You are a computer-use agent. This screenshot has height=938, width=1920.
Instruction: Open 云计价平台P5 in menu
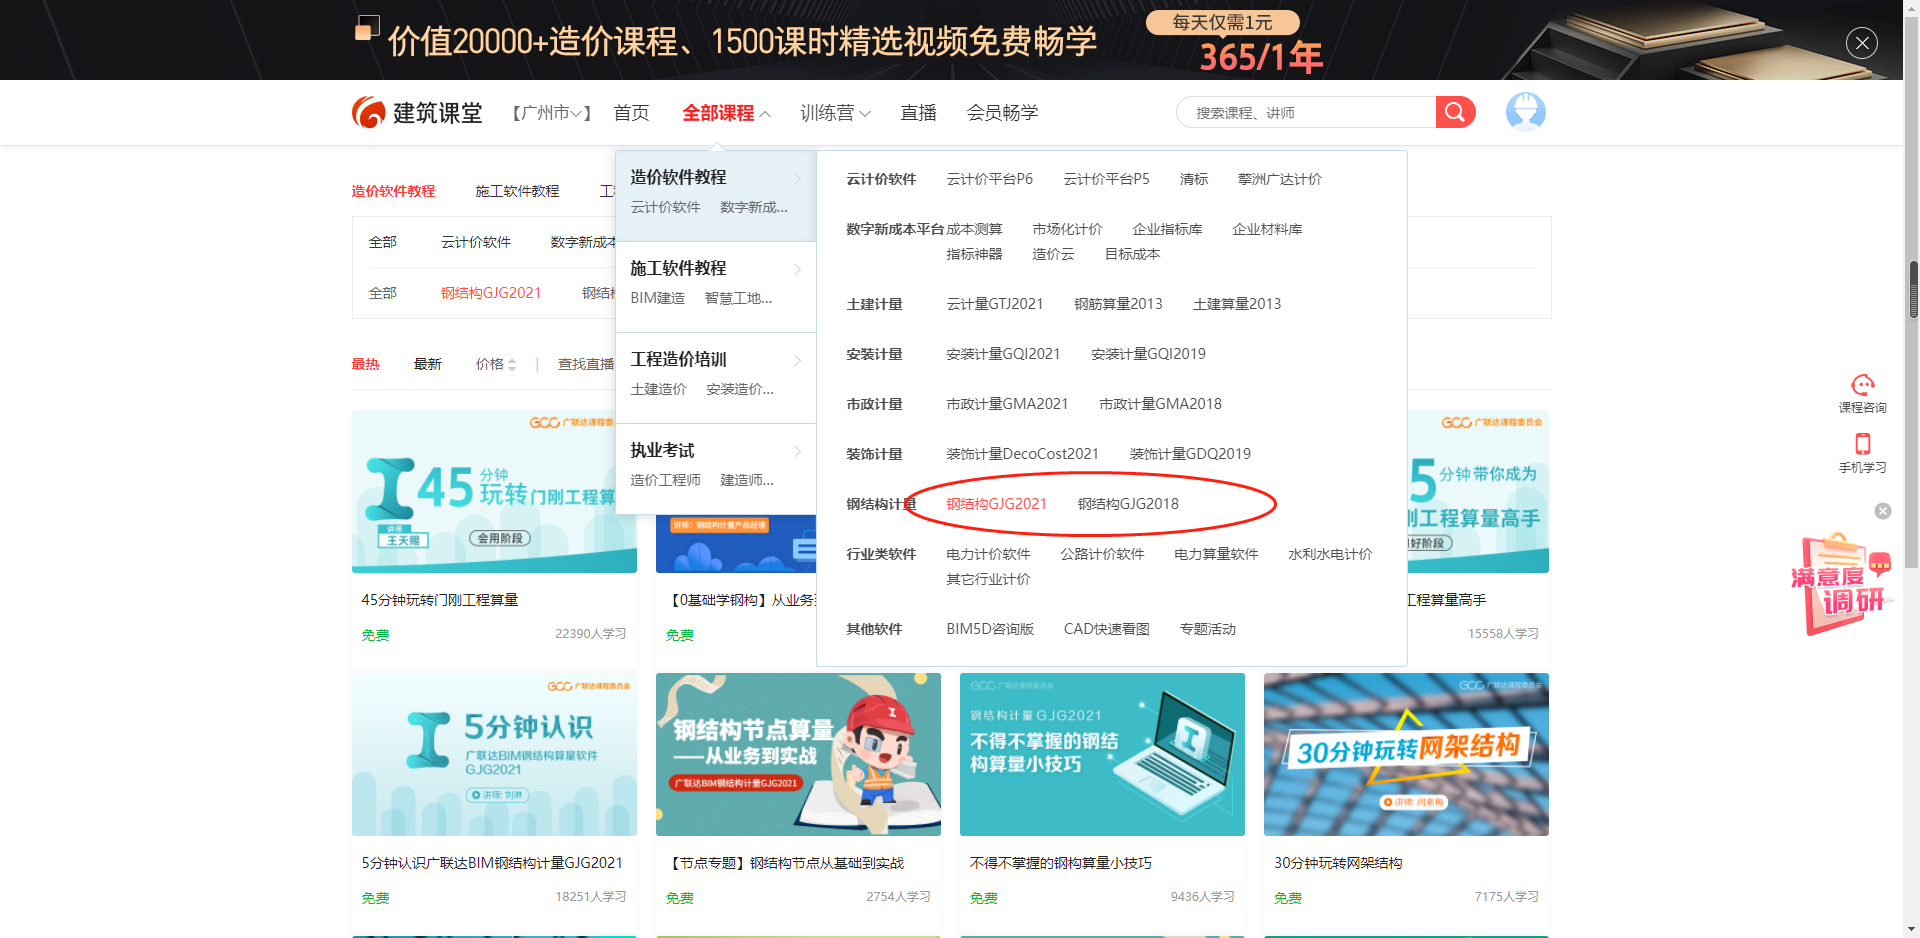[x=1106, y=179]
